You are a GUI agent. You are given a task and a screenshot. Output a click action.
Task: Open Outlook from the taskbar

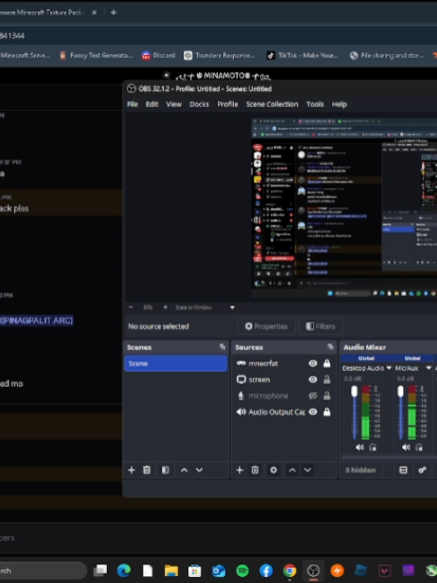pyautogui.click(x=218, y=570)
